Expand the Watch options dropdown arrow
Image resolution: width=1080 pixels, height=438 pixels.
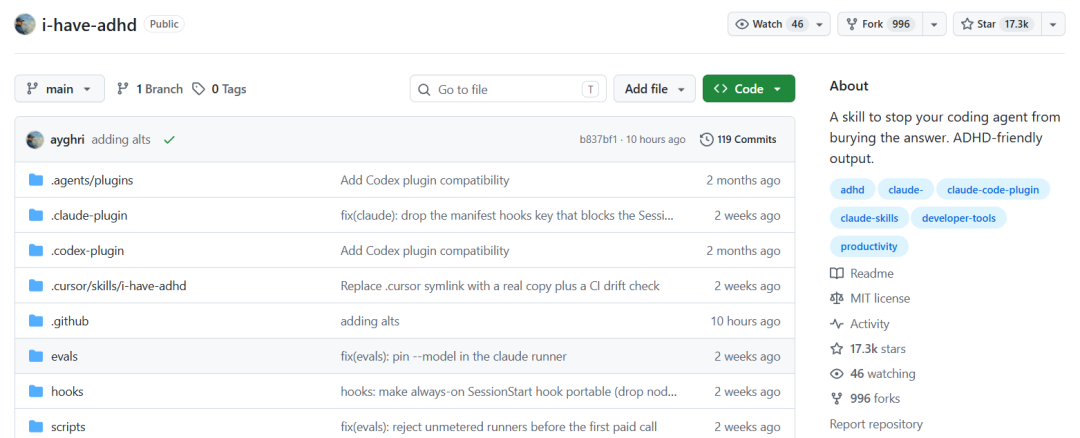click(819, 24)
